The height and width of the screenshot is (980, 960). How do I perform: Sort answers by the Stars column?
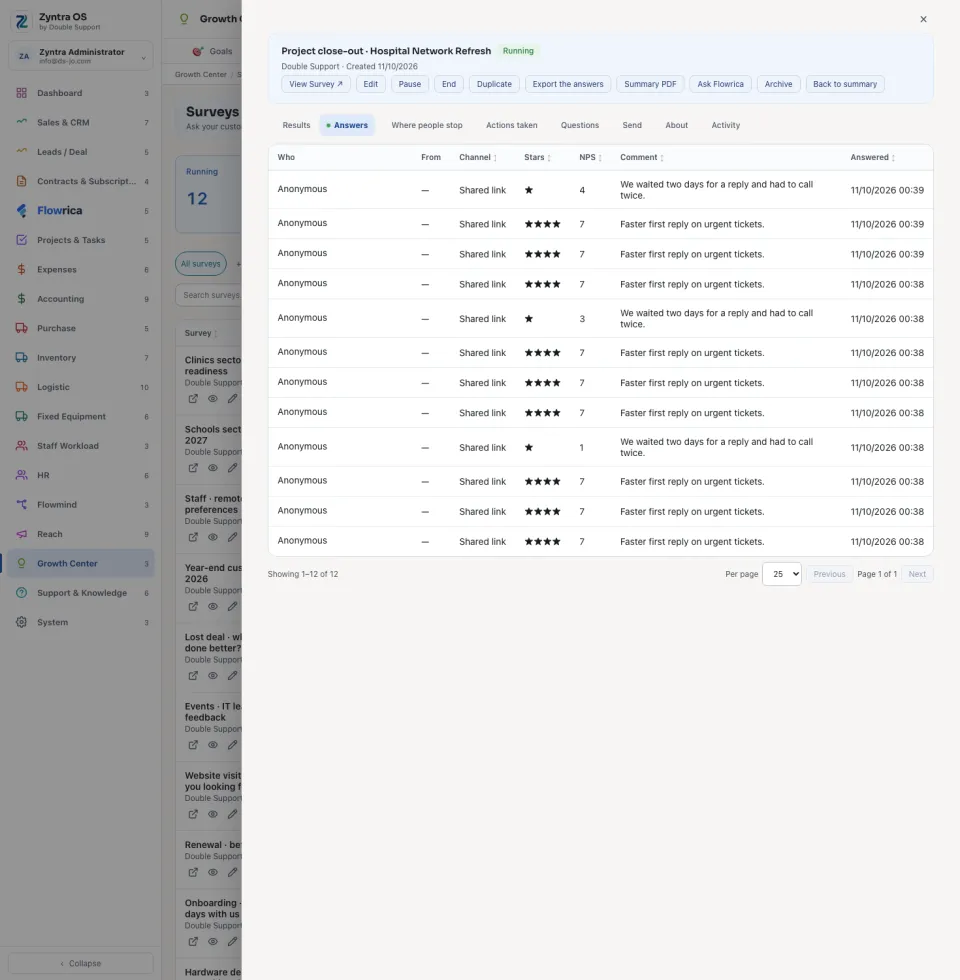coord(538,158)
